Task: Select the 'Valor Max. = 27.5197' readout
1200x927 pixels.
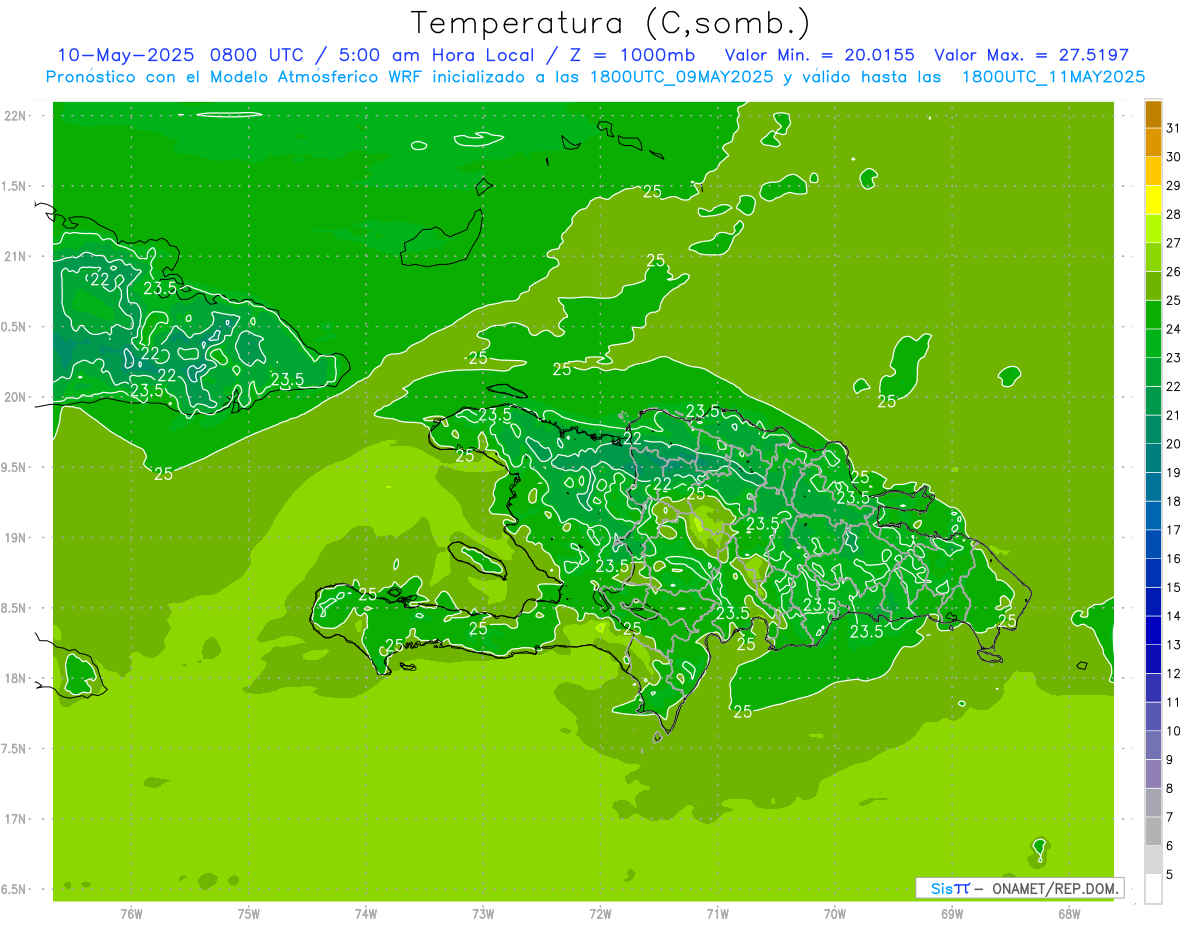Action: 1031,55
